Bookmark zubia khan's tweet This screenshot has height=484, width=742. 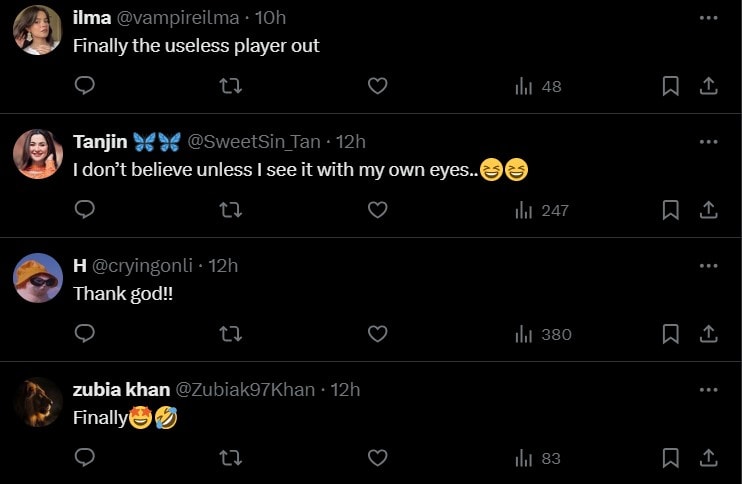pos(670,458)
